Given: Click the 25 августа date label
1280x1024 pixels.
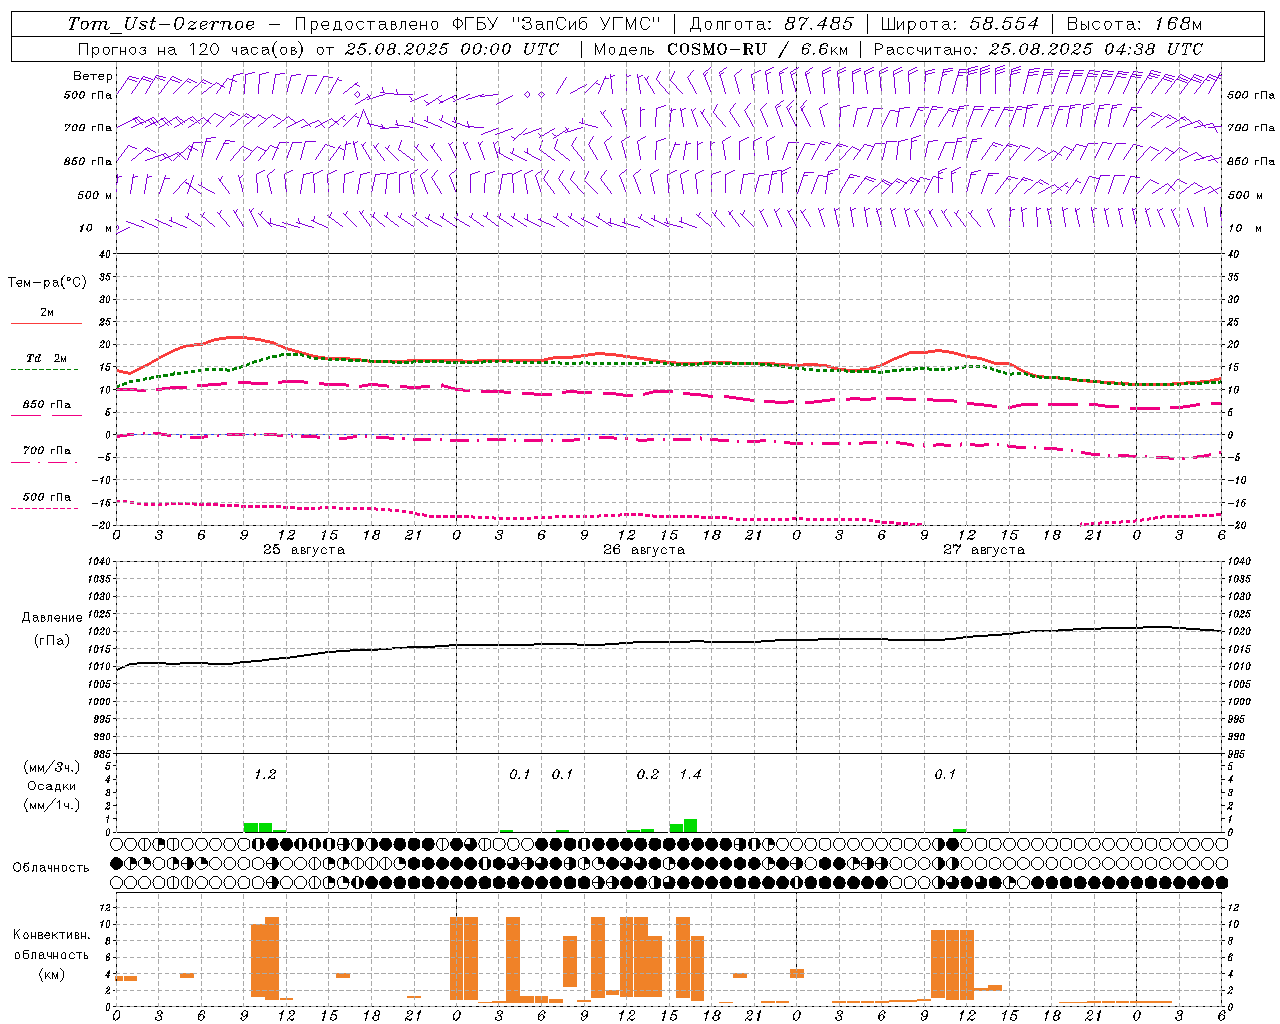Looking at the screenshot, I should (303, 550).
